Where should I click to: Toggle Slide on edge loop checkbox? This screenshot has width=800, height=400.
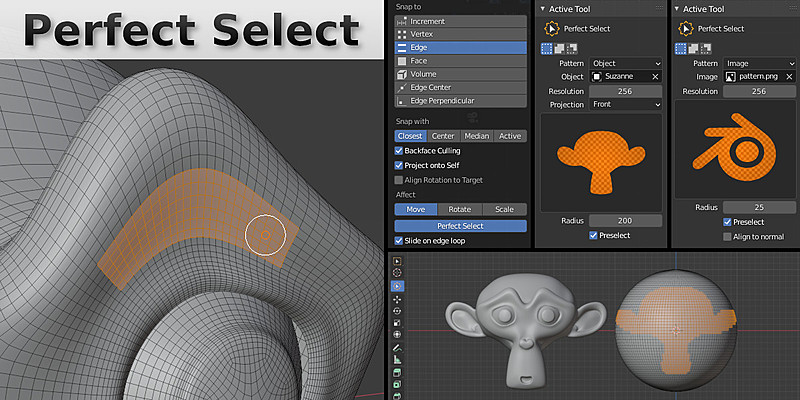click(x=398, y=241)
